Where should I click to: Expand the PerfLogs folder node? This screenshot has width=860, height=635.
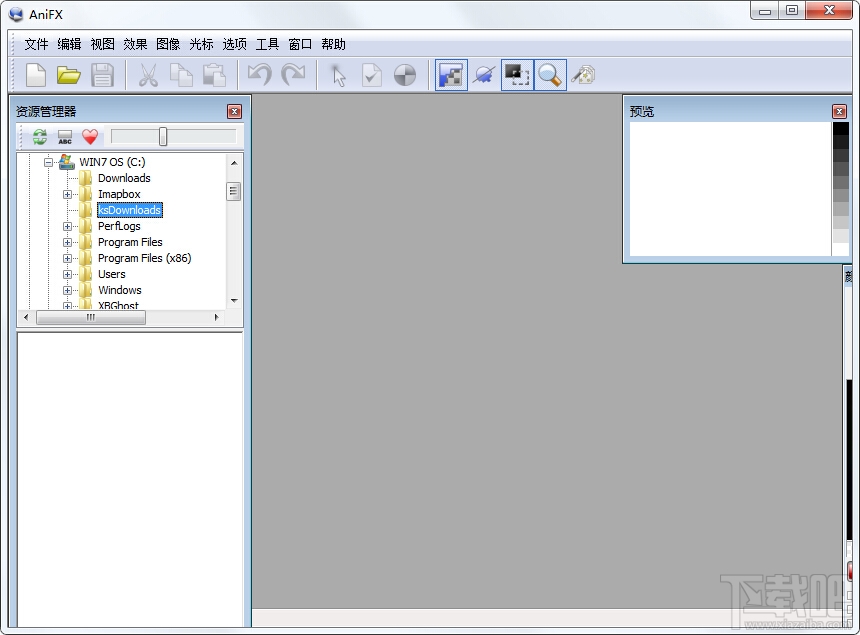pyautogui.click(x=67, y=226)
